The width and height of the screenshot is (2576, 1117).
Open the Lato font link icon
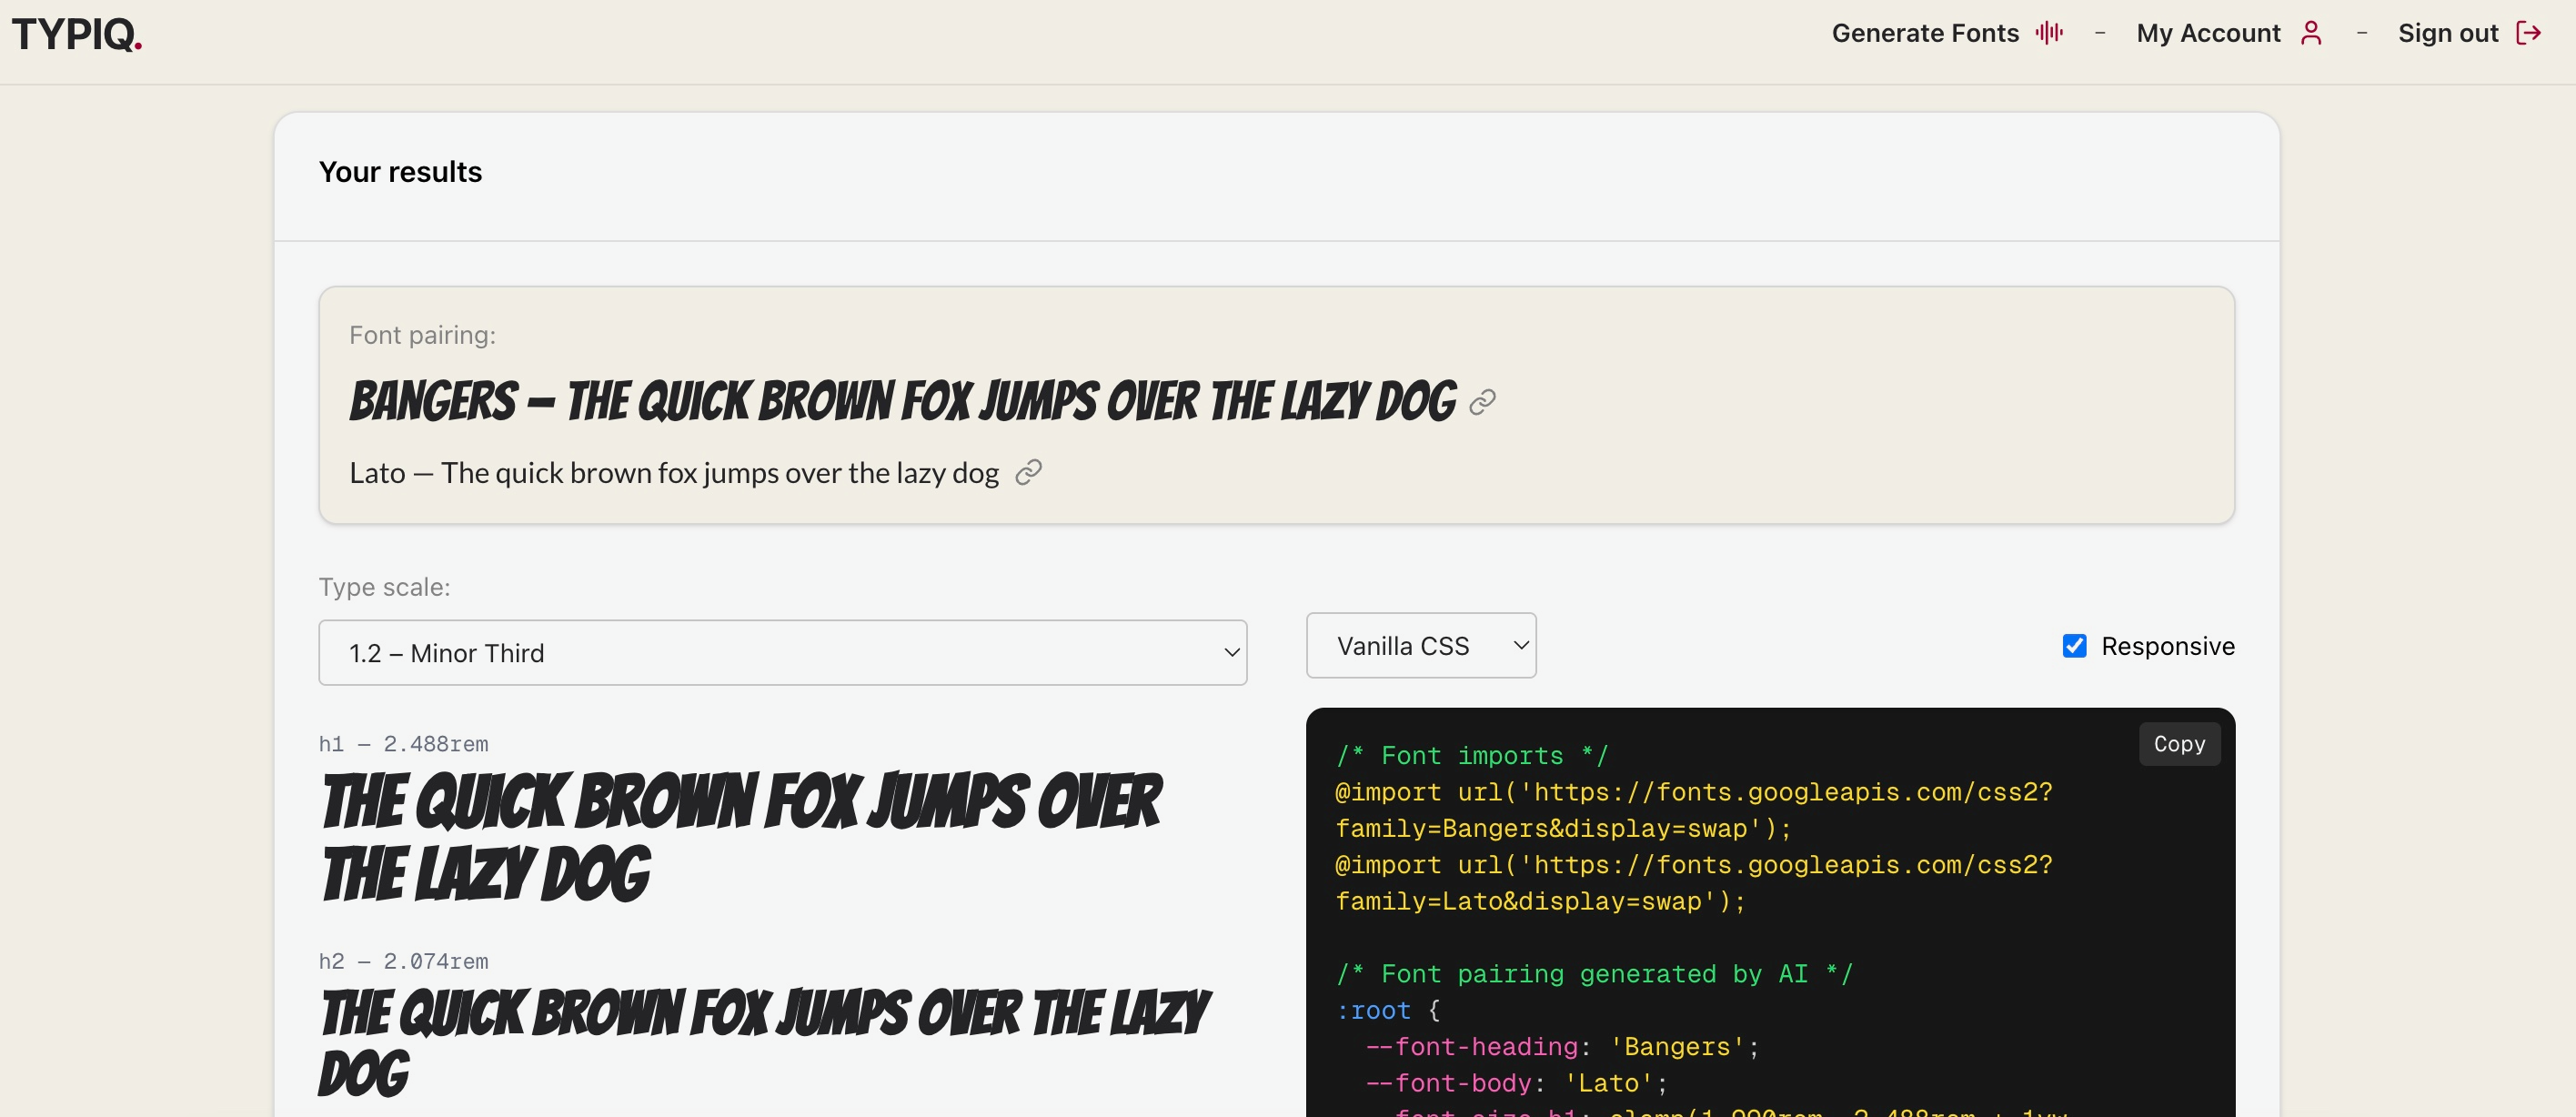1028,472
